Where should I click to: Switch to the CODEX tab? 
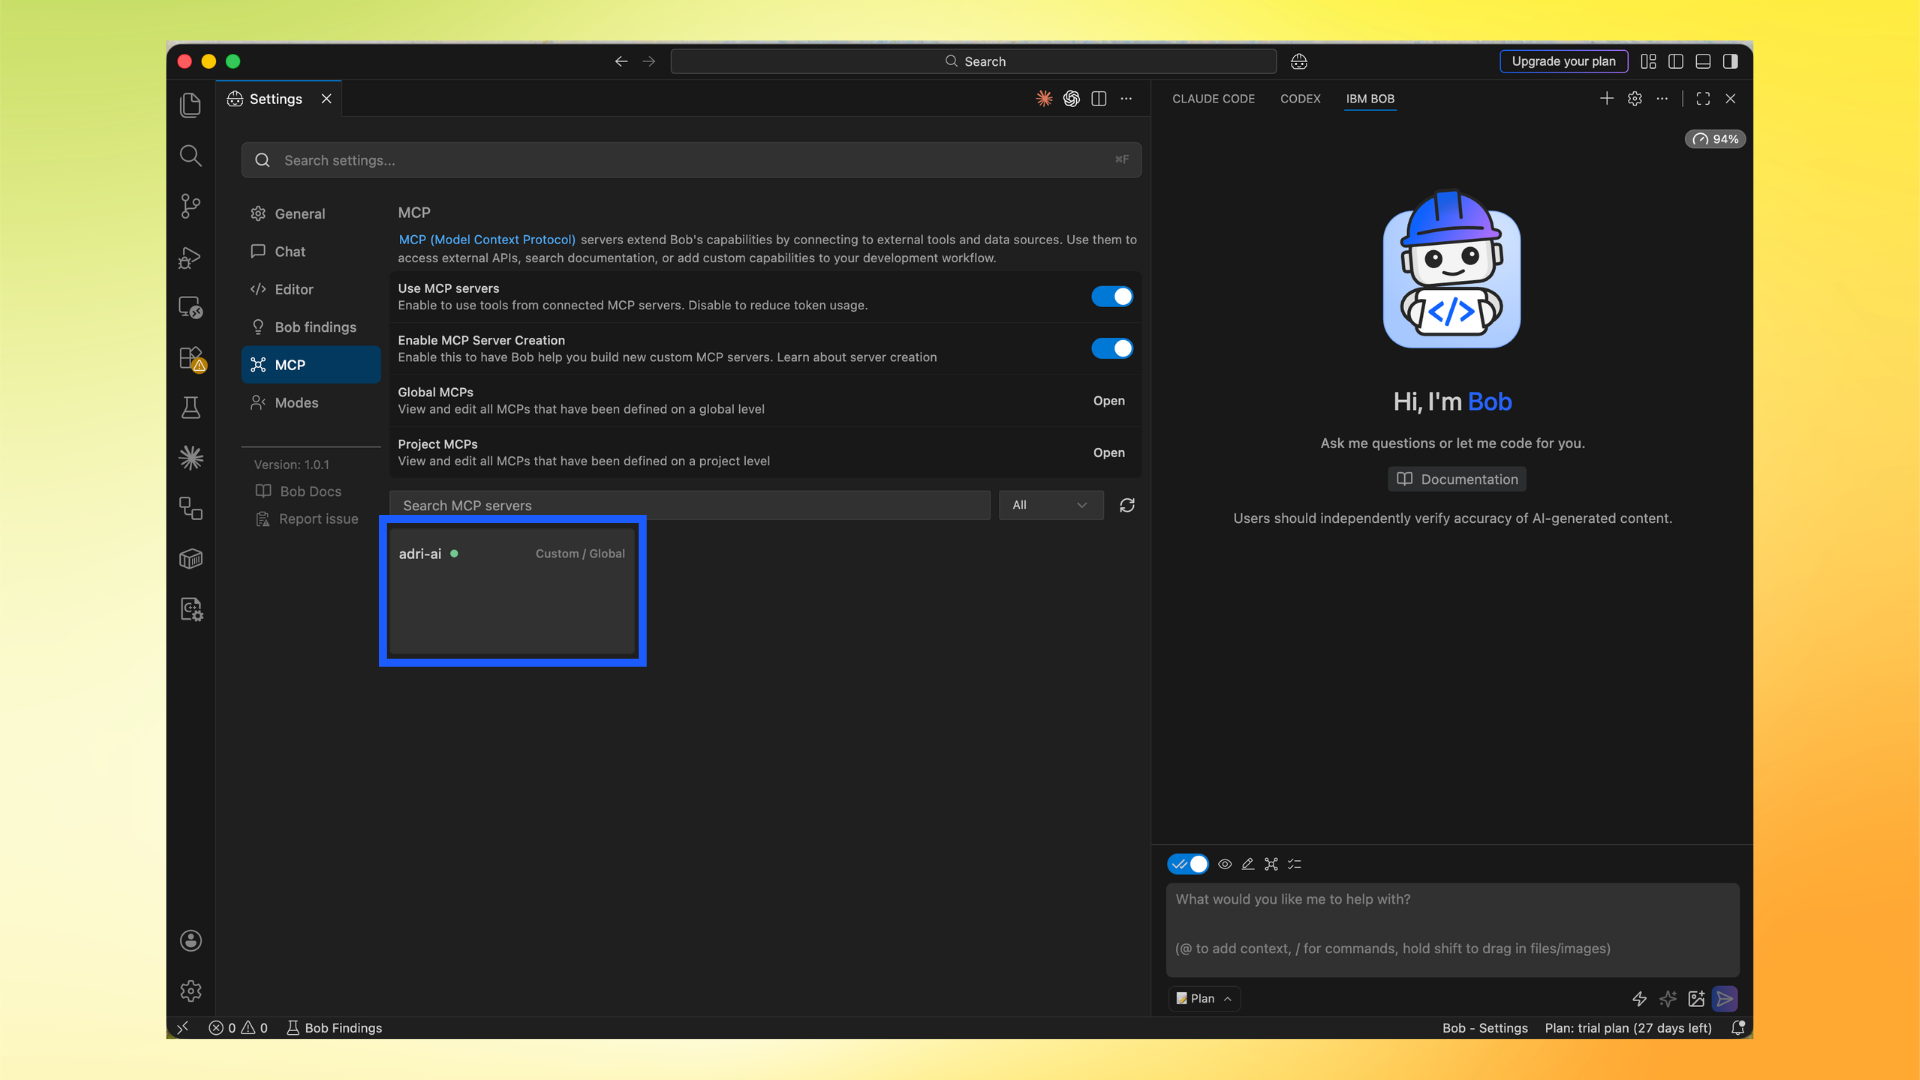coord(1300,99)
